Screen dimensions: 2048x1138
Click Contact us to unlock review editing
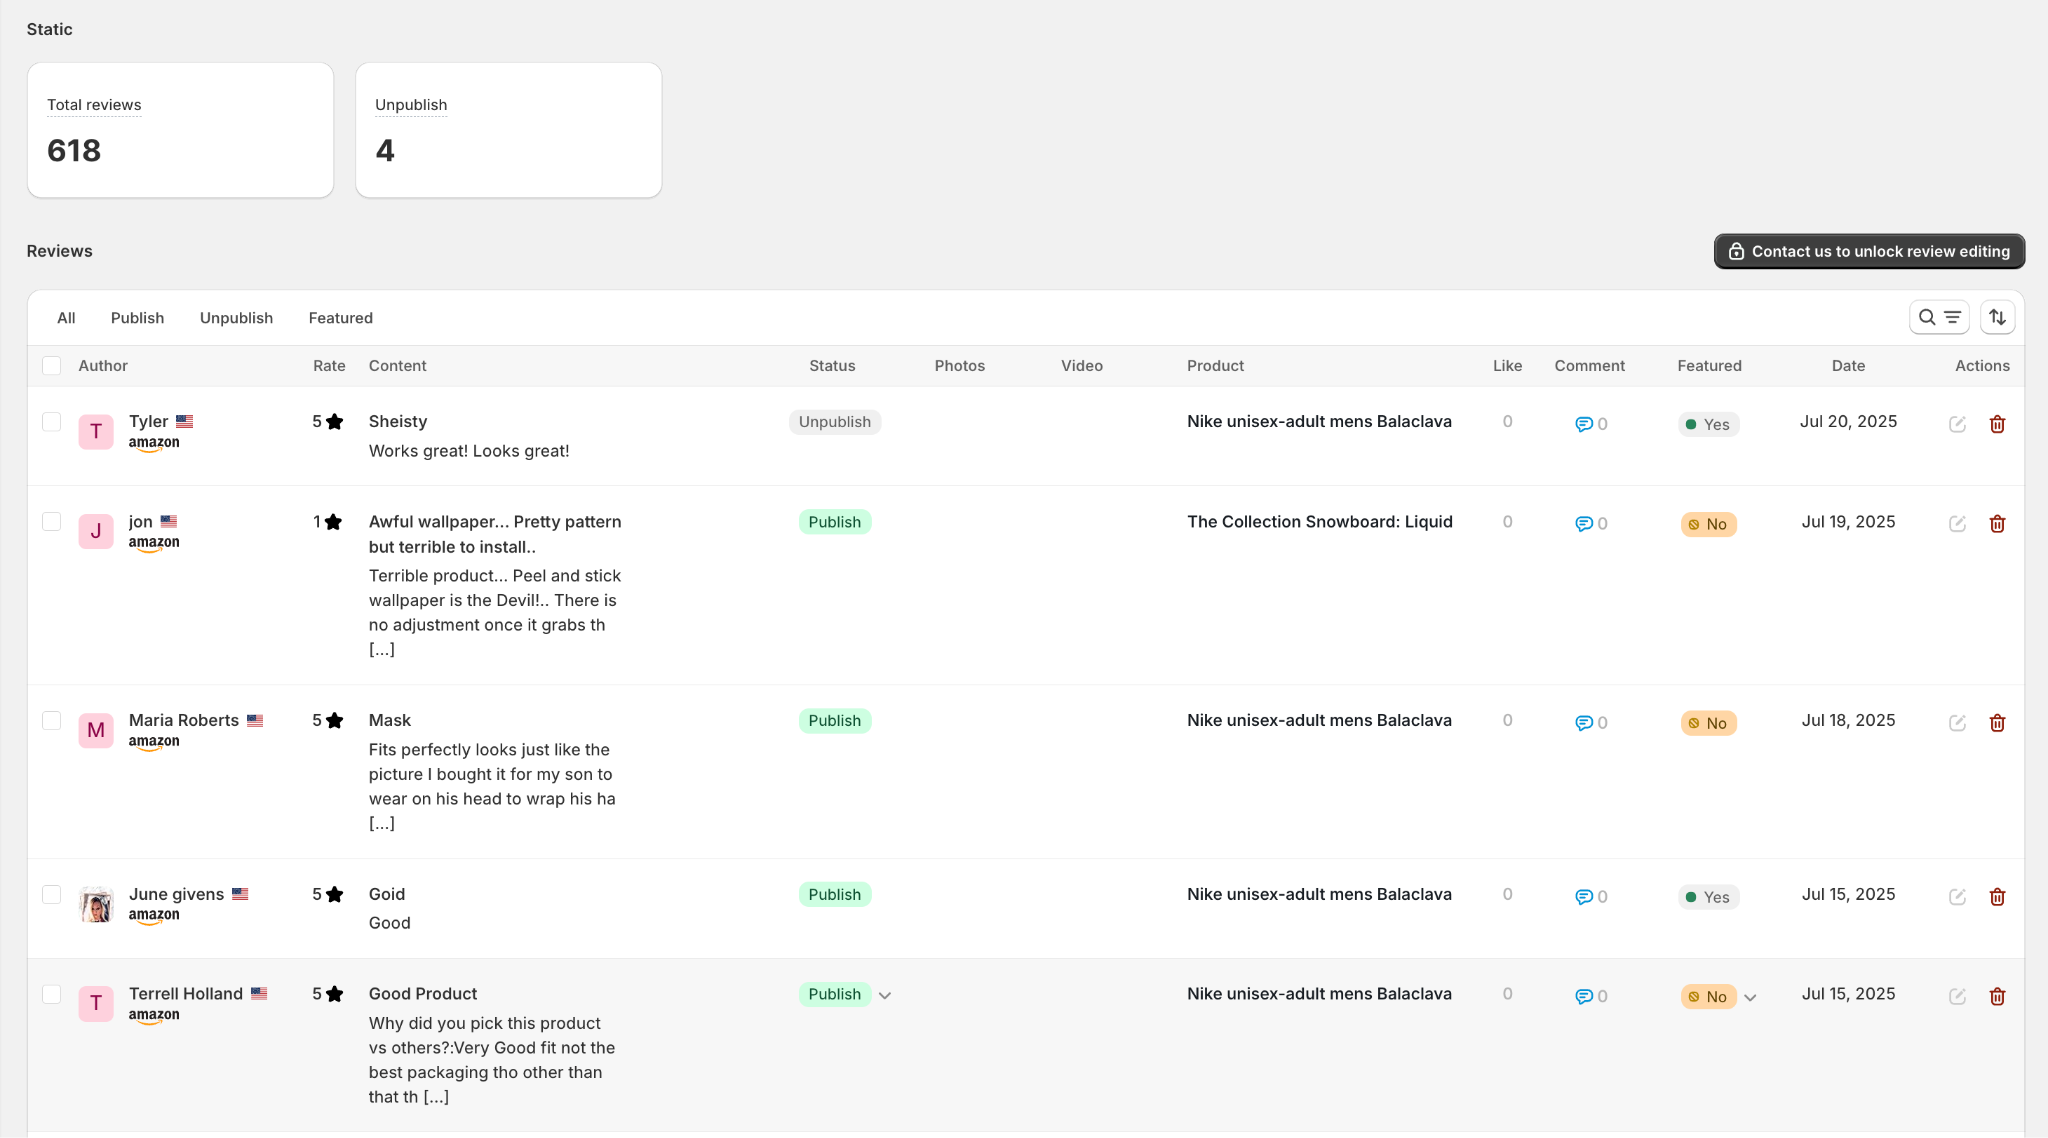click(1868, 251)
